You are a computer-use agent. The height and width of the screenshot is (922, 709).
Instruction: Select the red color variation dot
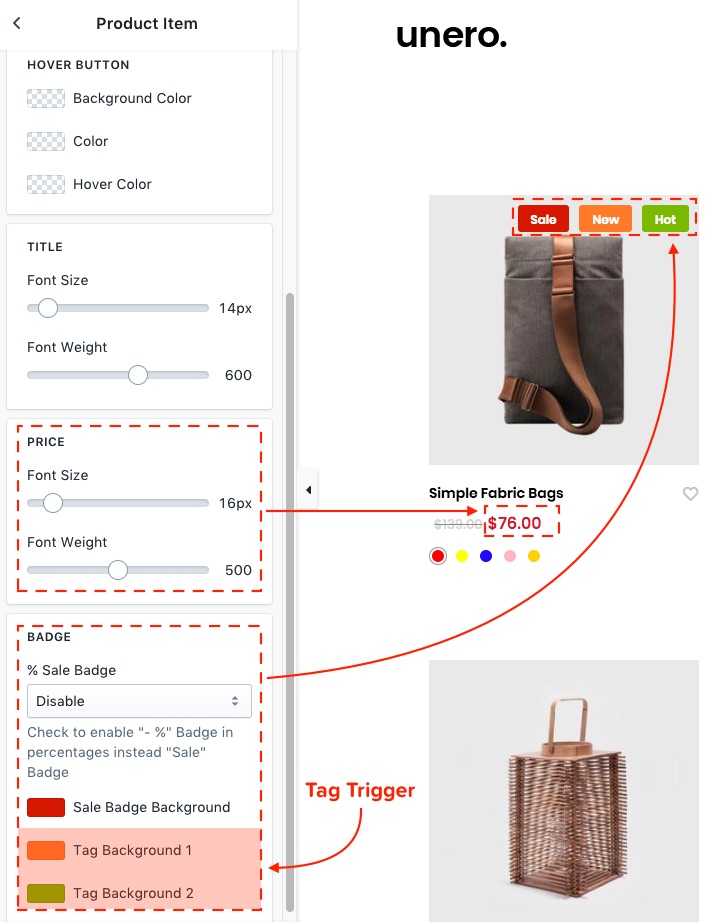click(437, 556)
